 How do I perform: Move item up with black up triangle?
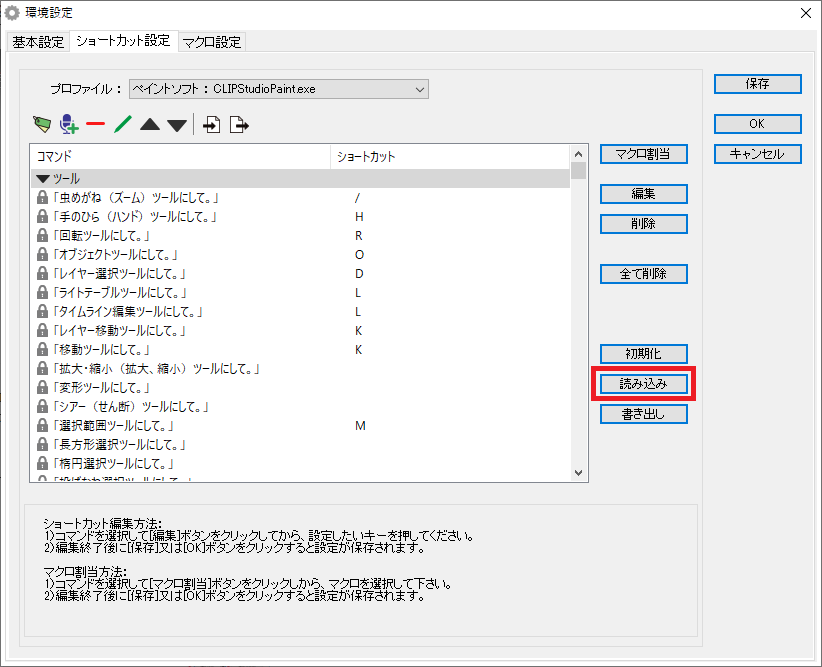point(149,125)
